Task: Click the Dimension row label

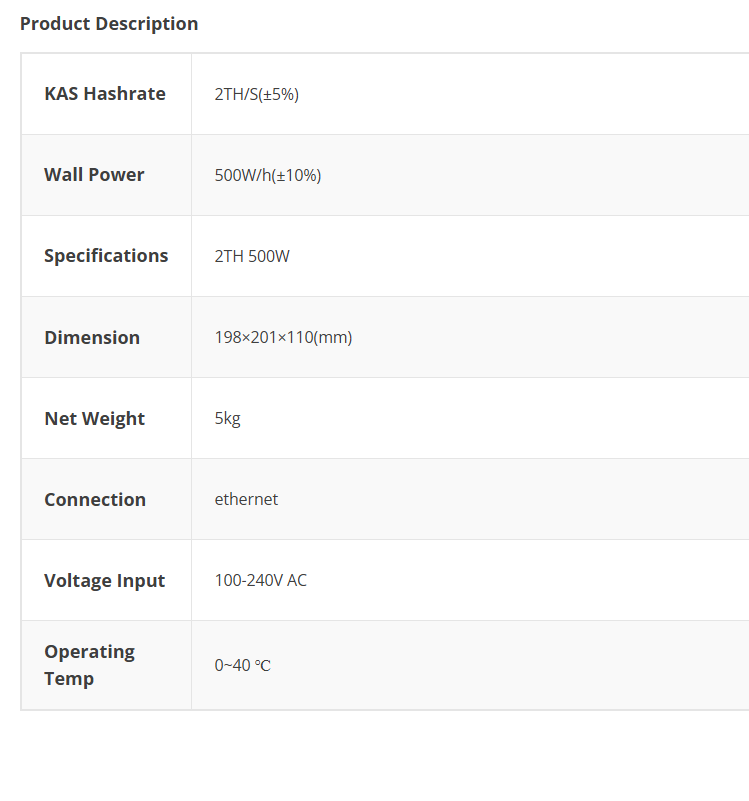Action: 92,338
